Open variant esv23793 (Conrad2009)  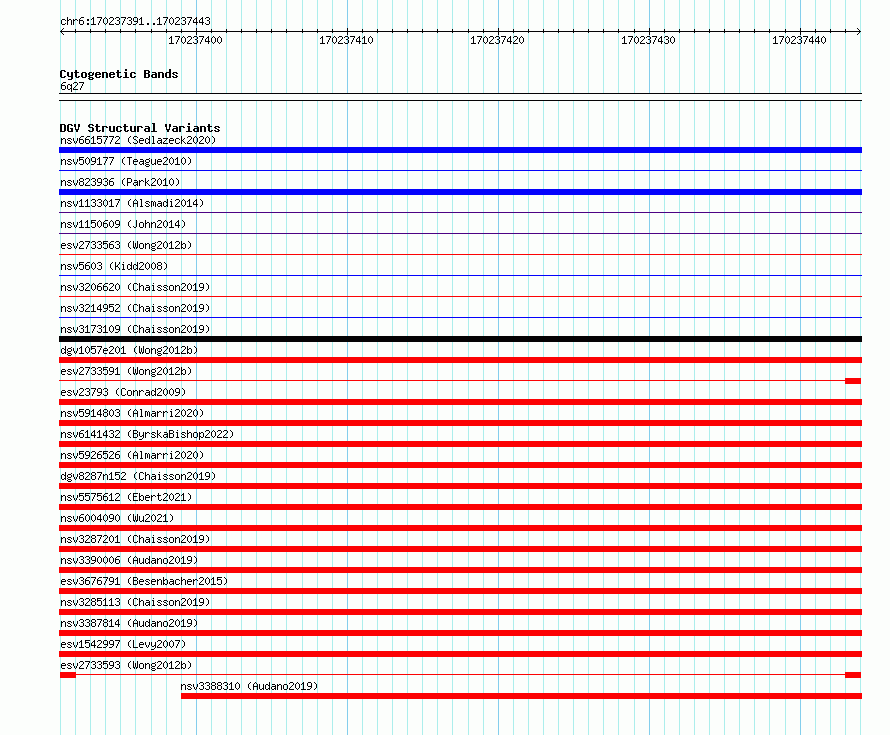[x=123, y=392]
